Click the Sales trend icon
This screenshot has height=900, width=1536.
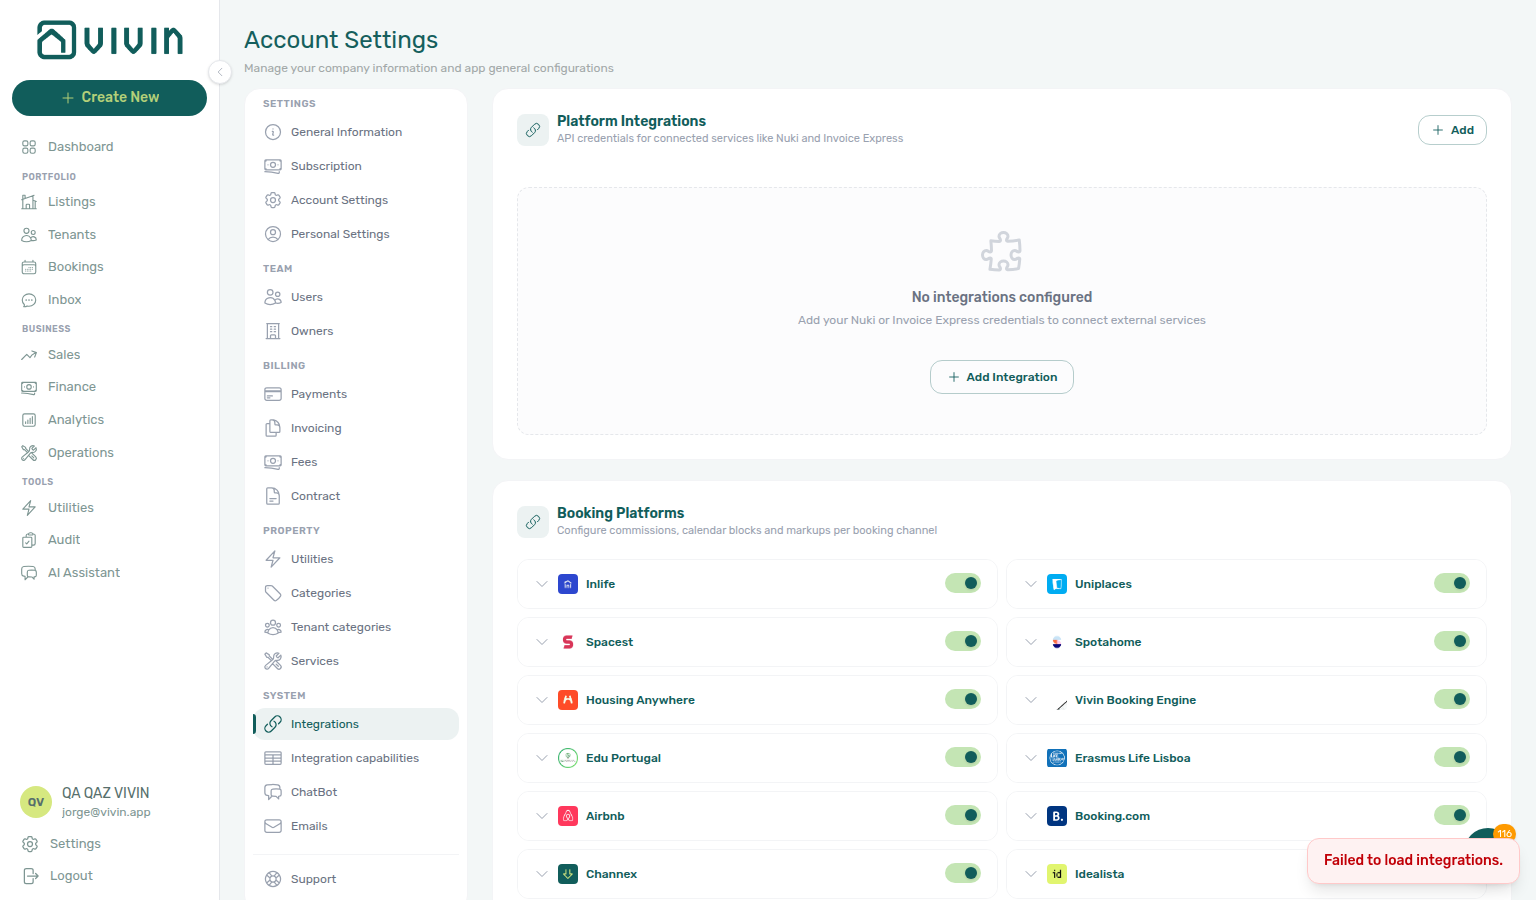click(x=29, y=355)
